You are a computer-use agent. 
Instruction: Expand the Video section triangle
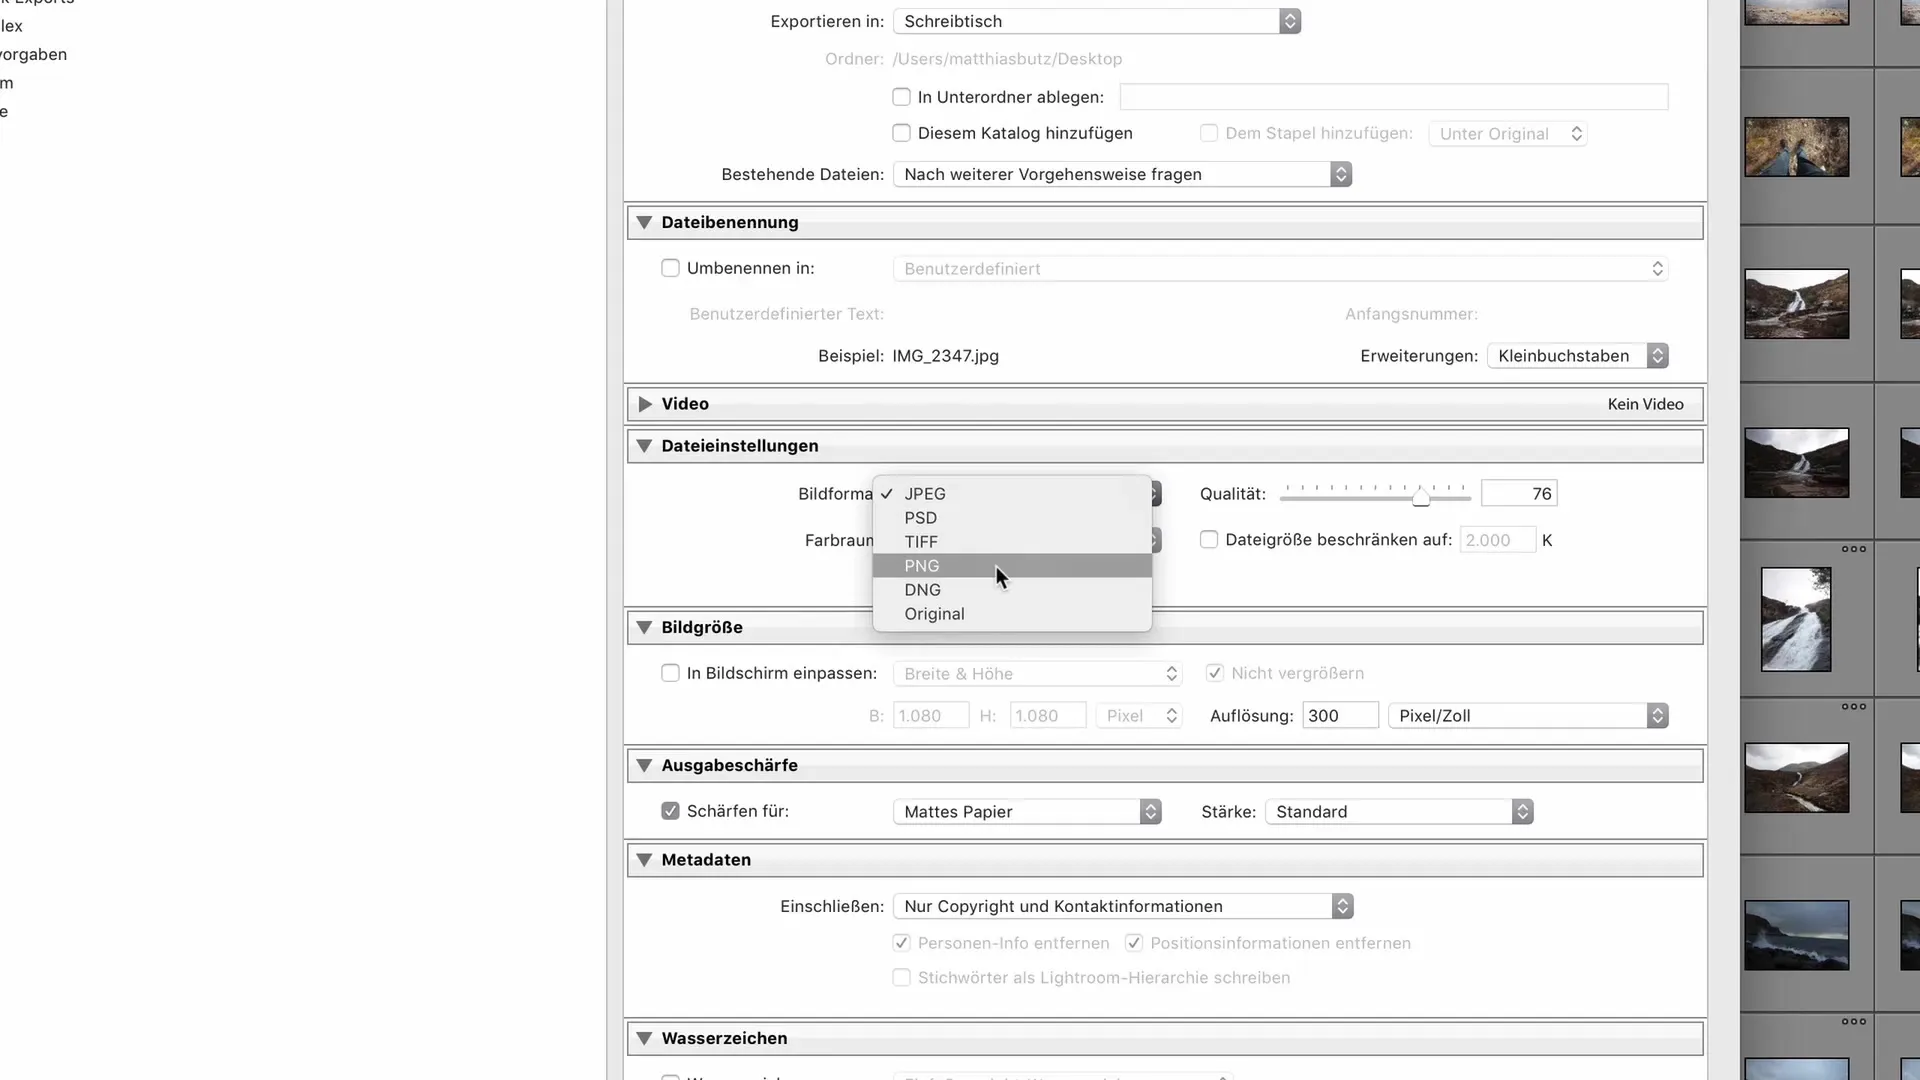click(645, 404)
